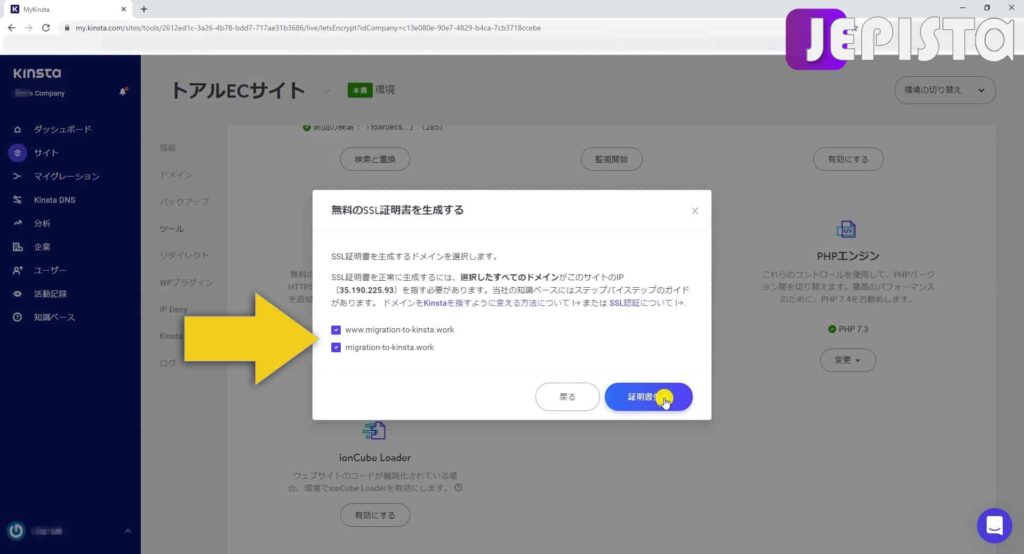1024x554 pixels.
Task: Select Kinsta DNS in the sidebar
Action: [55, 200]
